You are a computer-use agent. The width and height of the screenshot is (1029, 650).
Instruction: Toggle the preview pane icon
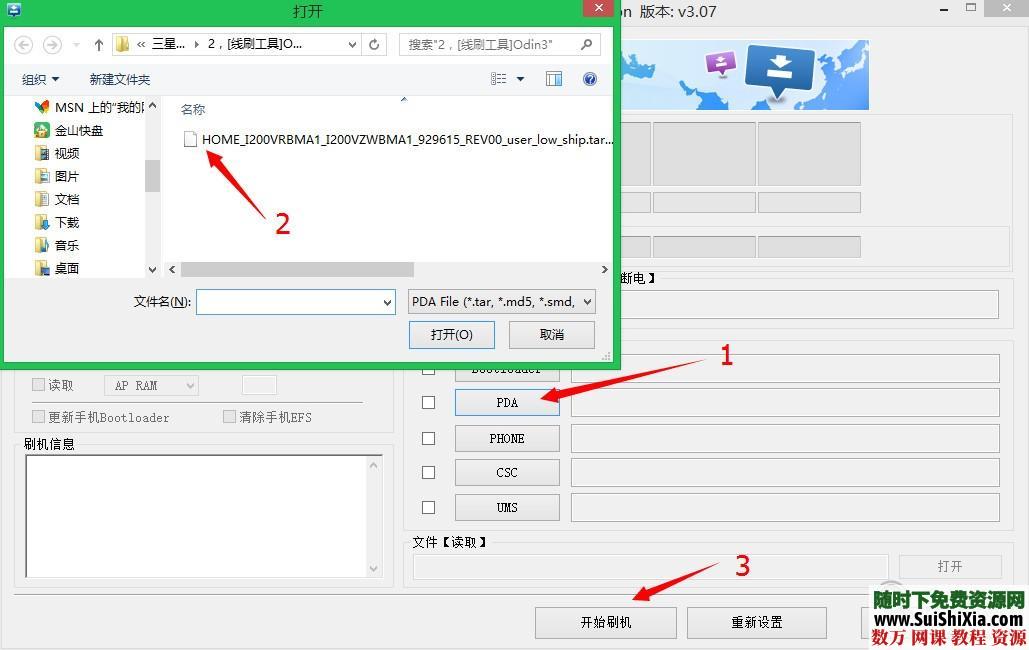point(554,79)
